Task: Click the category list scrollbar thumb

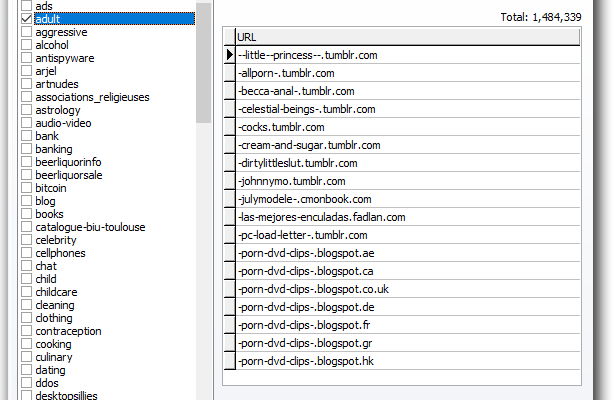Action: [204, 63]
